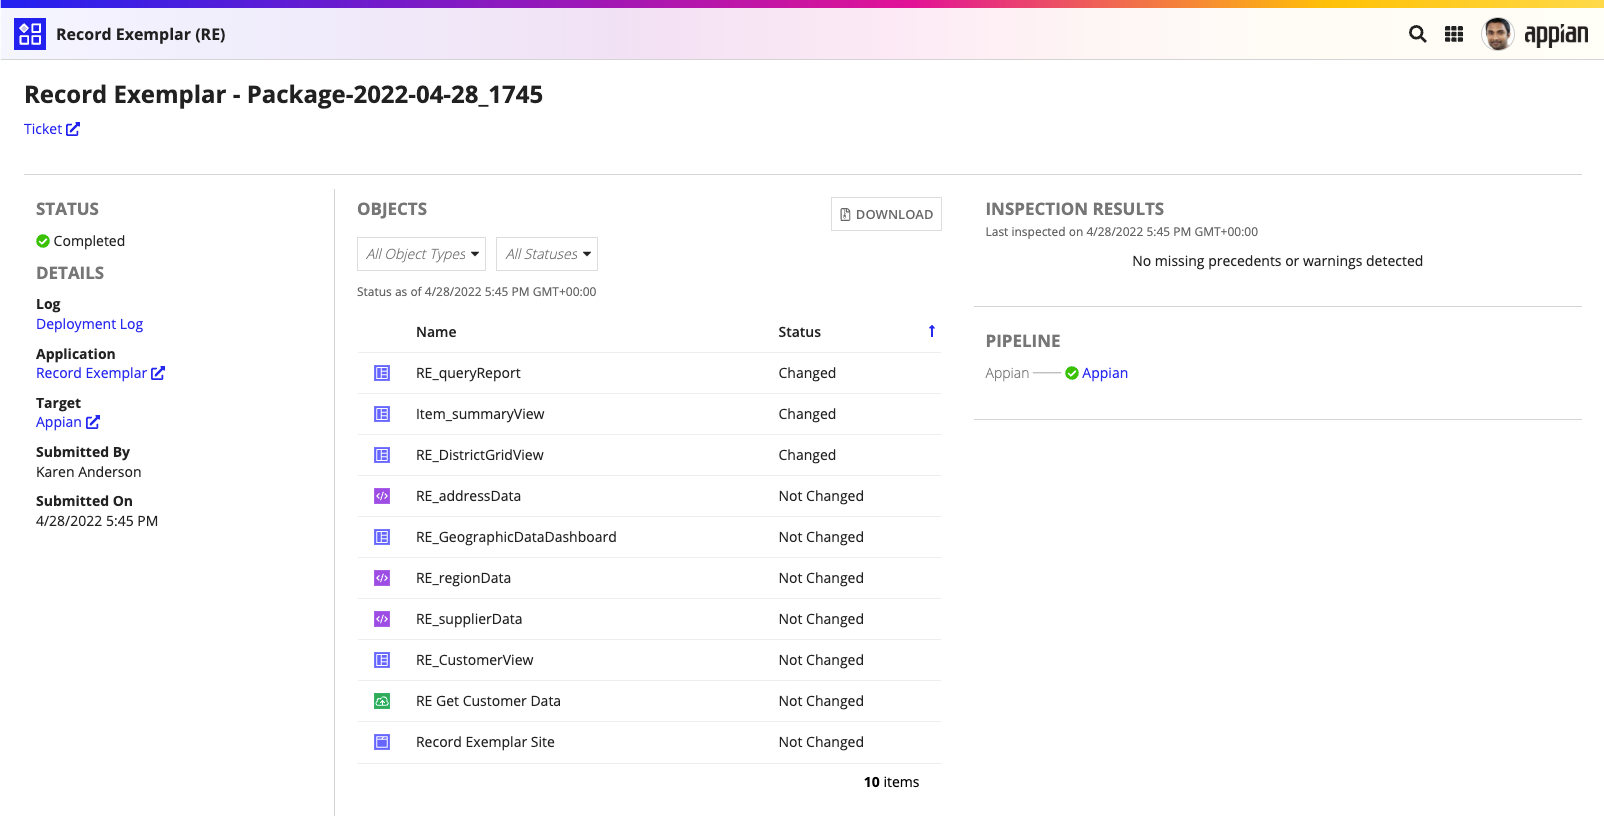
Task: Click the interface icon beside RE_GeographicDataDashboard
Action: pos(382,537)
